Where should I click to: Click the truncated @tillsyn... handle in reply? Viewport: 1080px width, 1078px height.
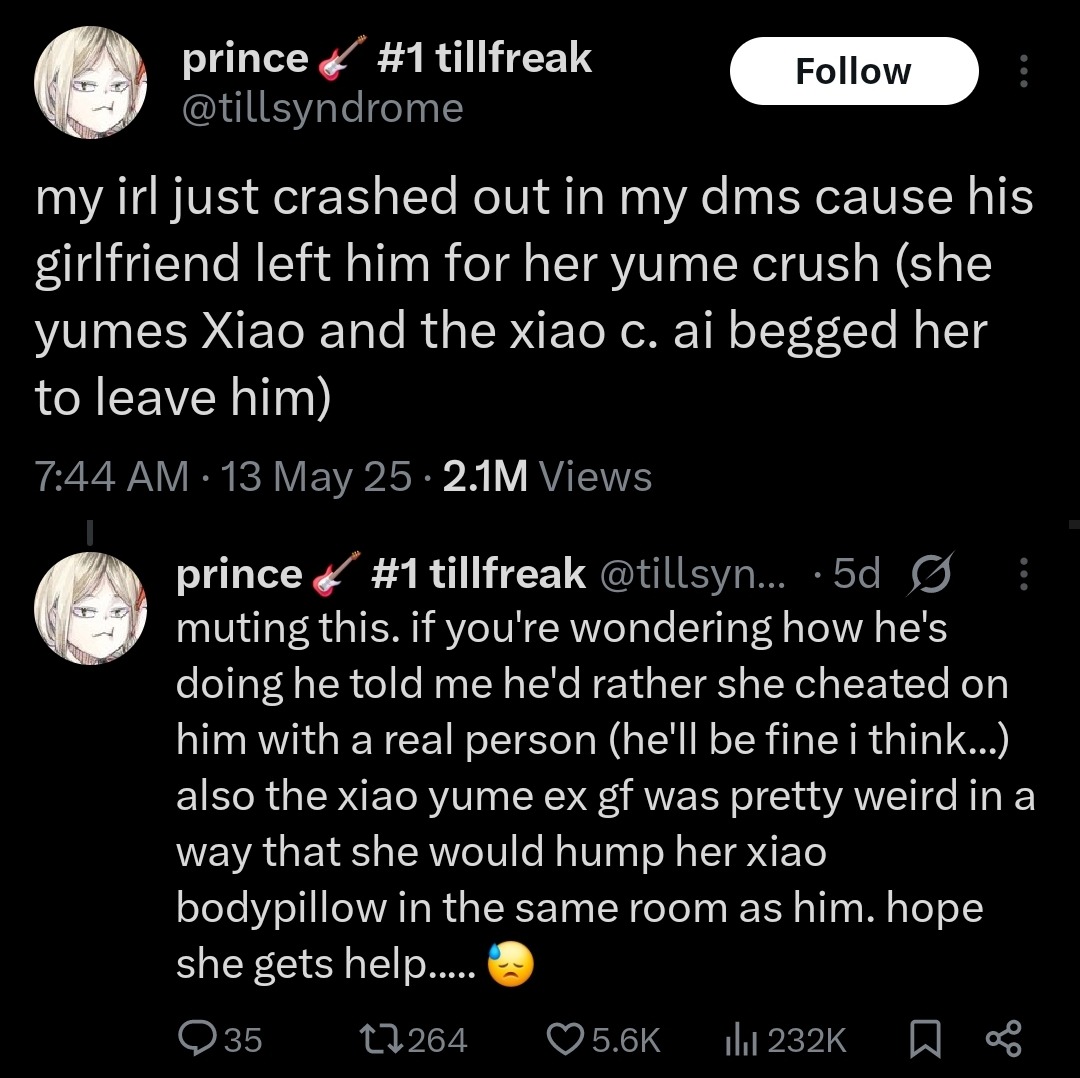693,574
